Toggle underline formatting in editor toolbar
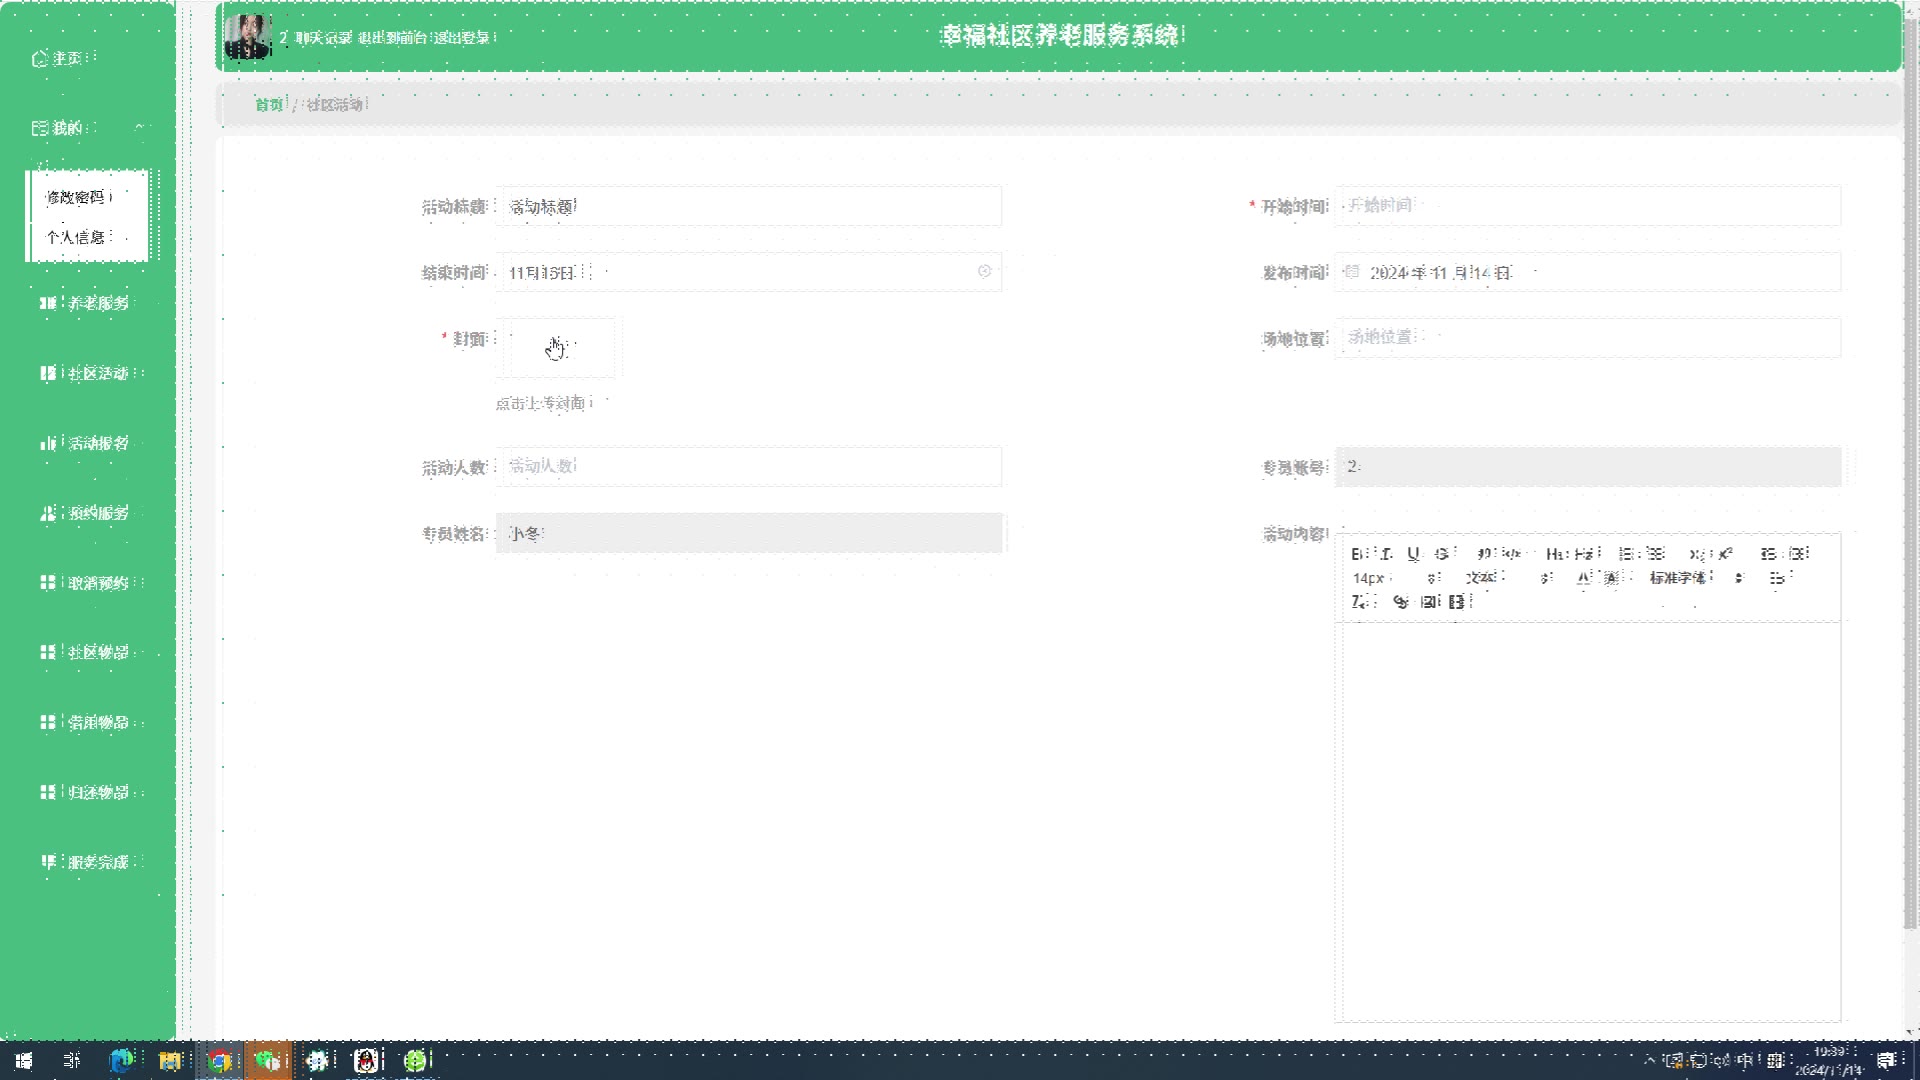 (x=1413, y=554)
